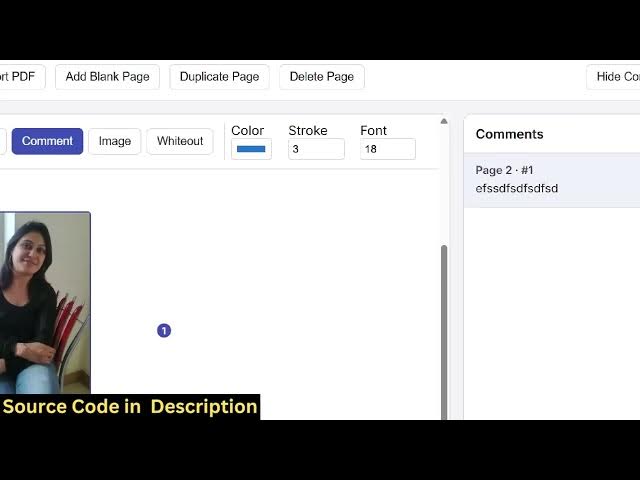The height and width of the screenshot is (480, 640).
Task: Click the partially visible Export PDF button
Action: 20,77
